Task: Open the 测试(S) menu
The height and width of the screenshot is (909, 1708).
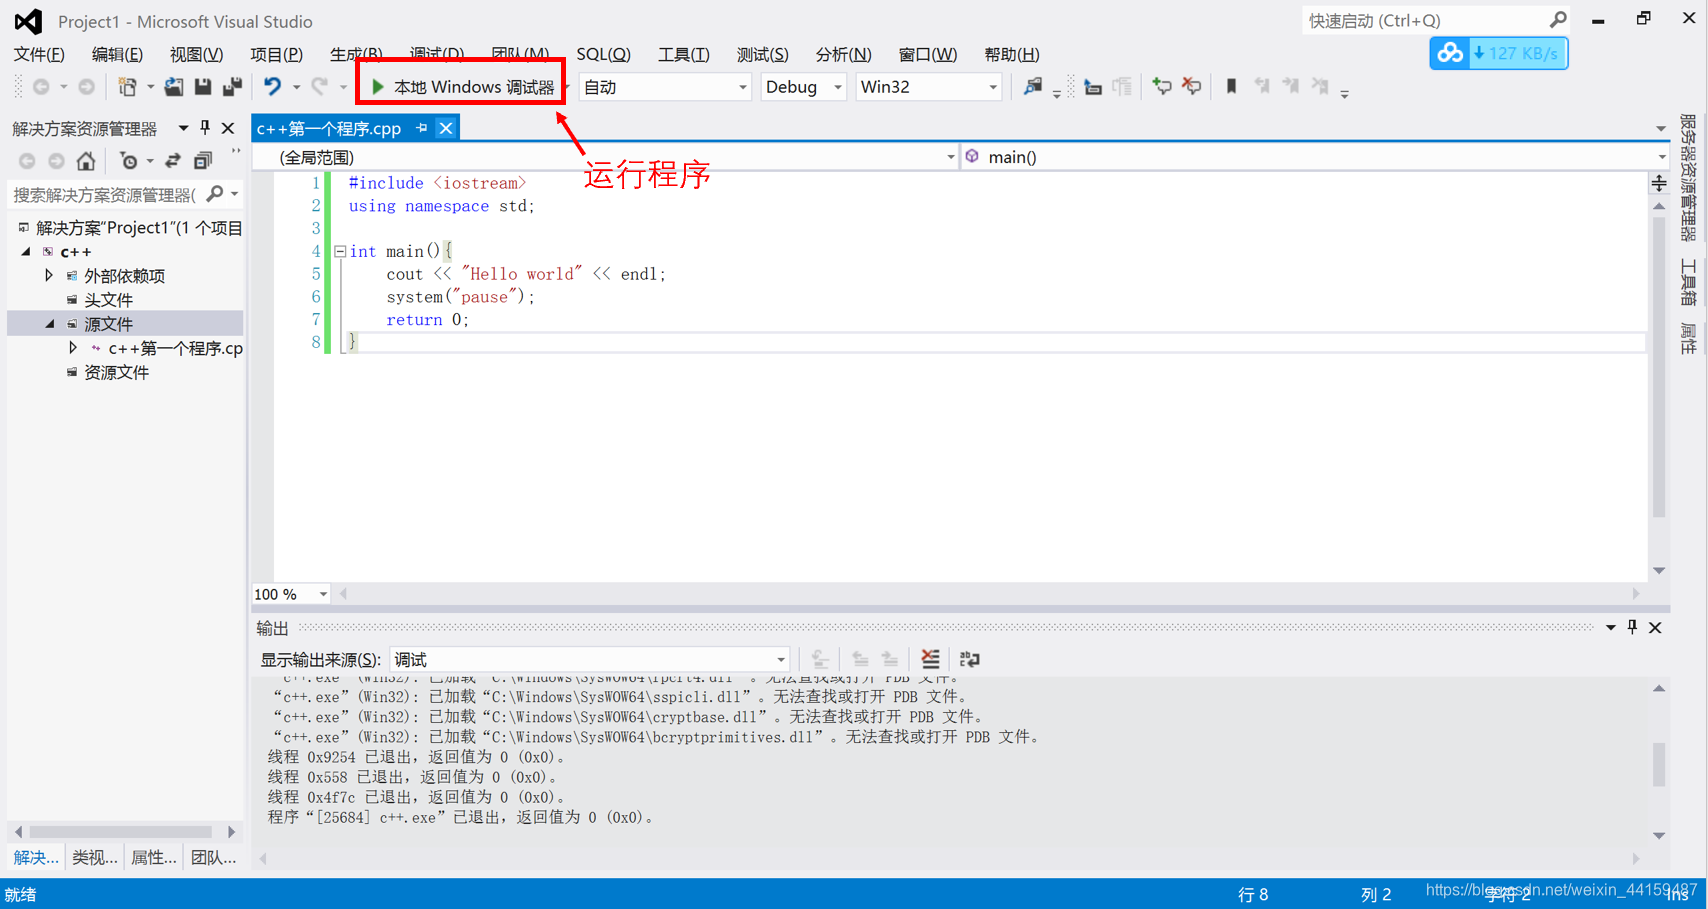Action: [763, 54]
